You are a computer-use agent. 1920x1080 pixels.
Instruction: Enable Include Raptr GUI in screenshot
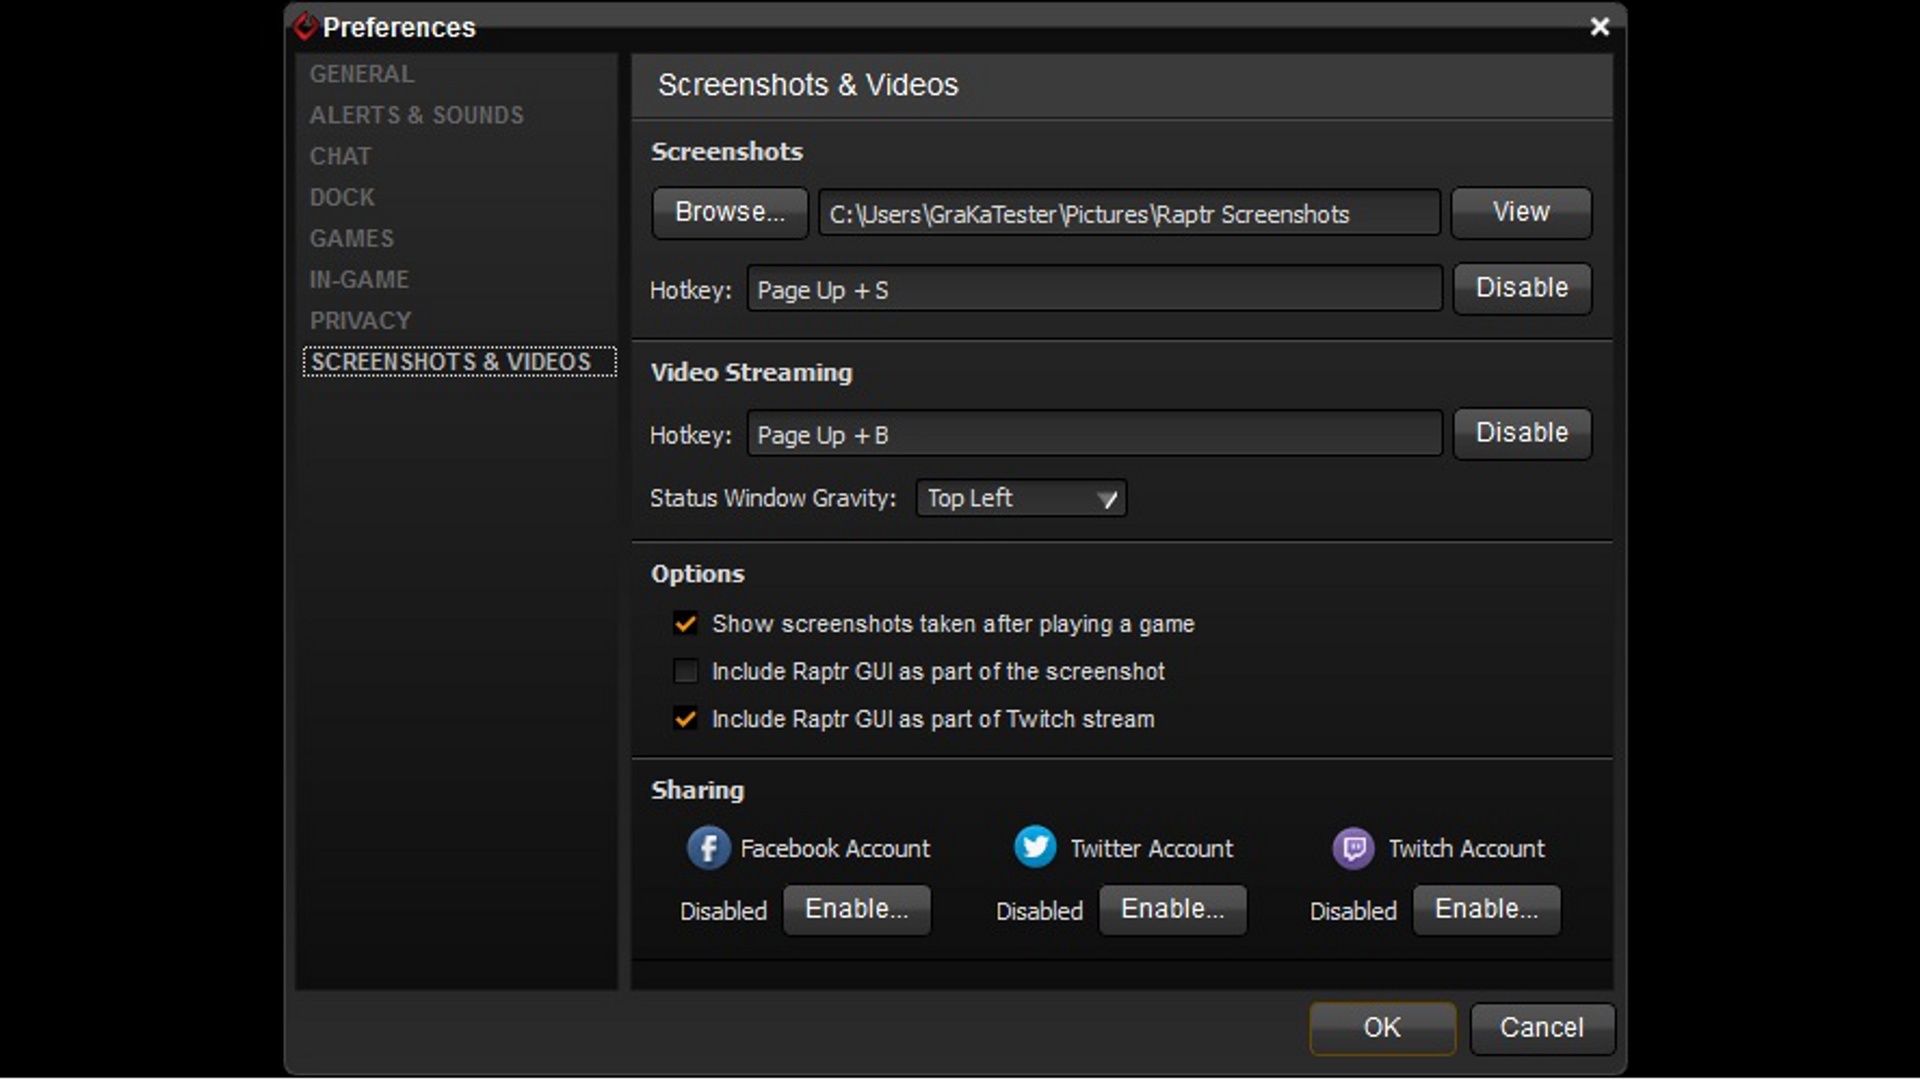click(x=685, y=671)
